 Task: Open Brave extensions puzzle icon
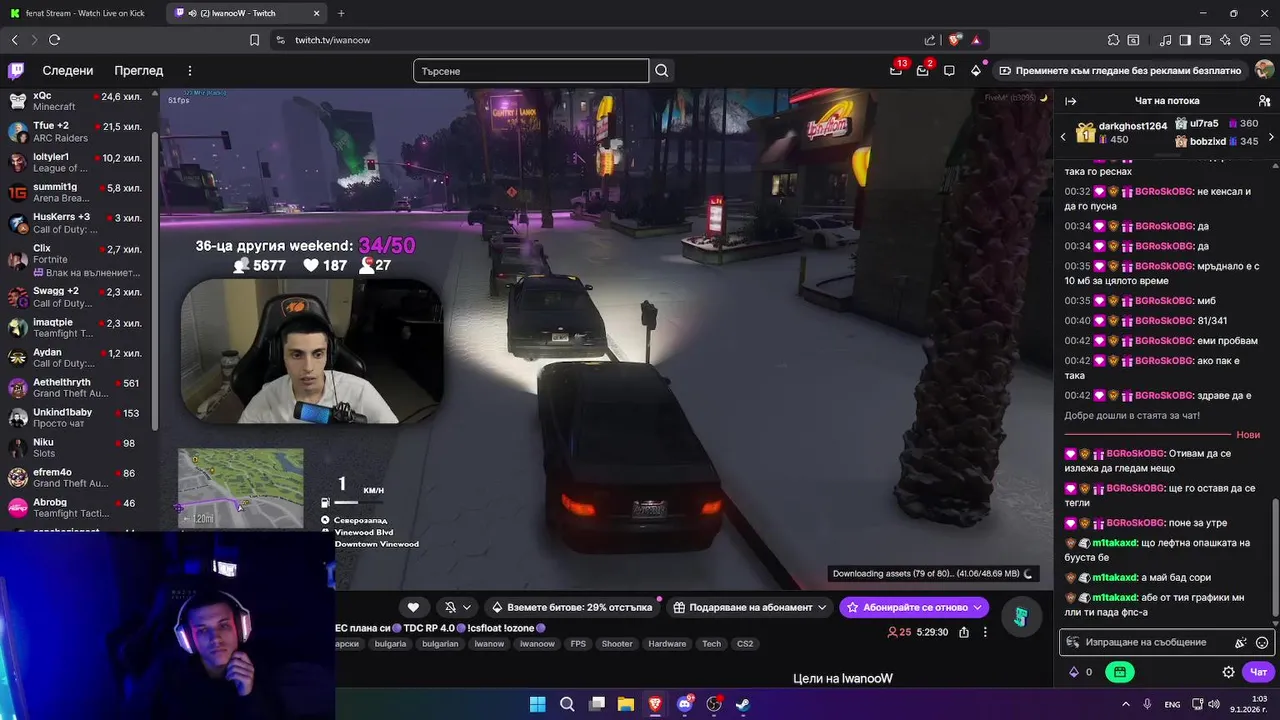pos(1113,40)
